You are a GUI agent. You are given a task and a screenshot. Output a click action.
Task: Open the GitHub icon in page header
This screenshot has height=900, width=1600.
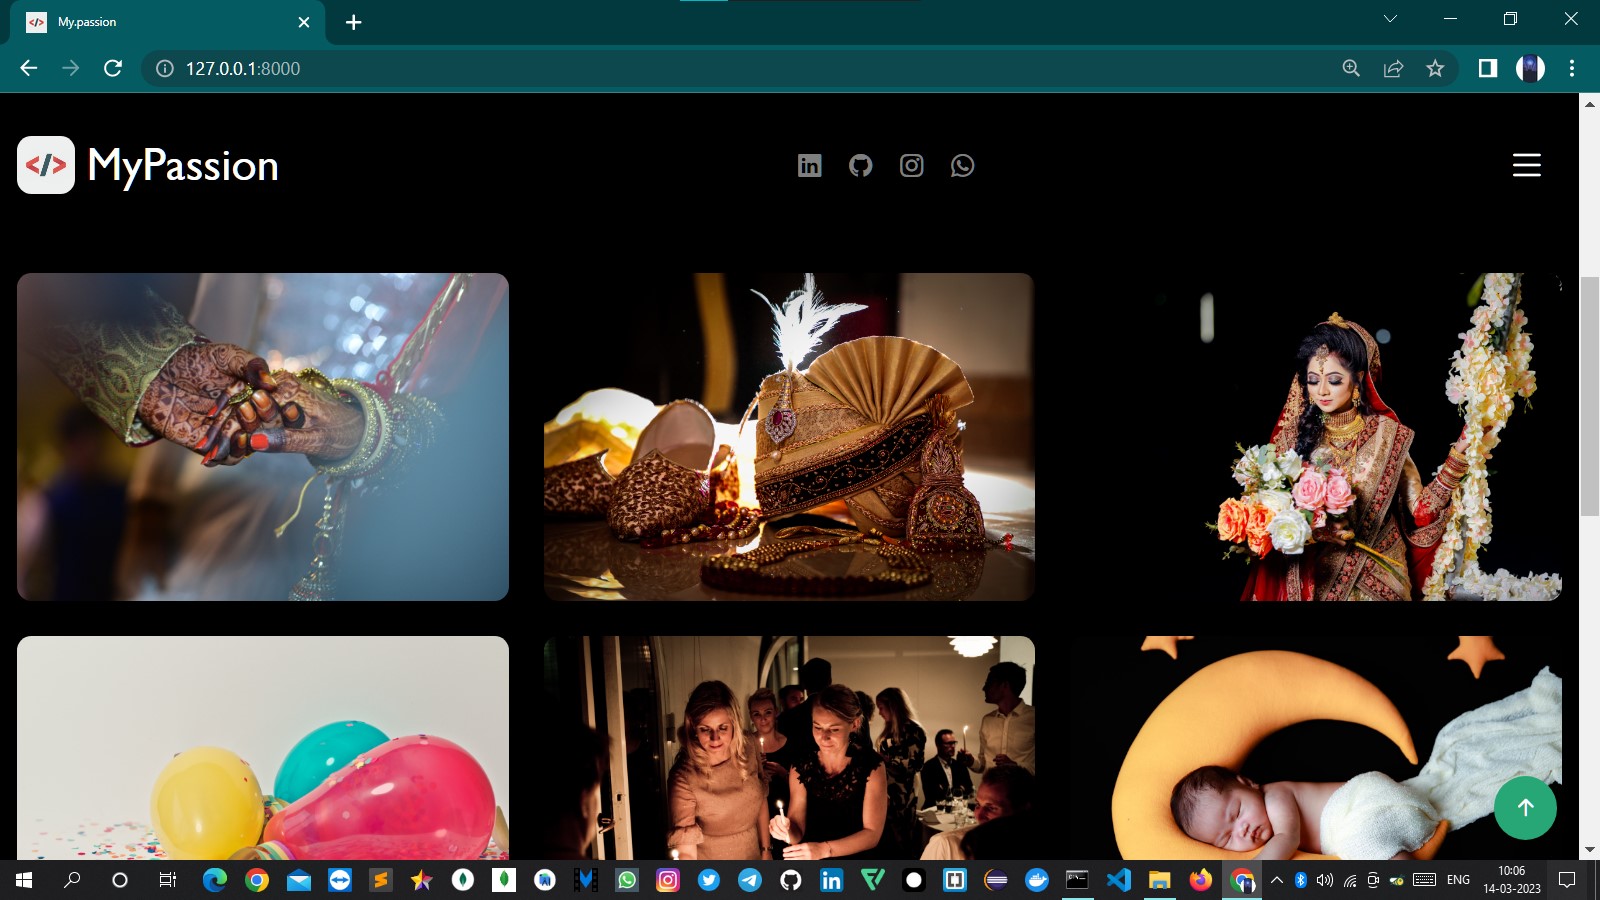pos(861,165)
